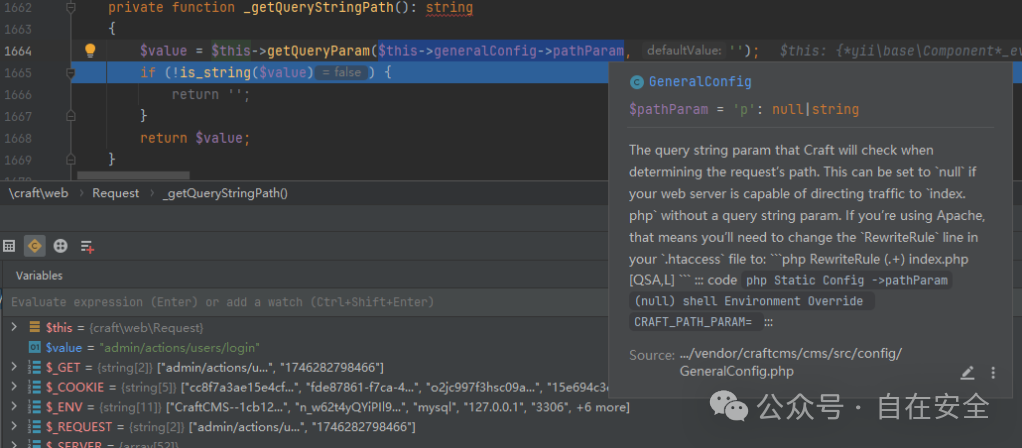The width and height of the screenshot is (1022, 448).
Task: Collapse the function fold marker on line 1662
Action: coord(70,8)
